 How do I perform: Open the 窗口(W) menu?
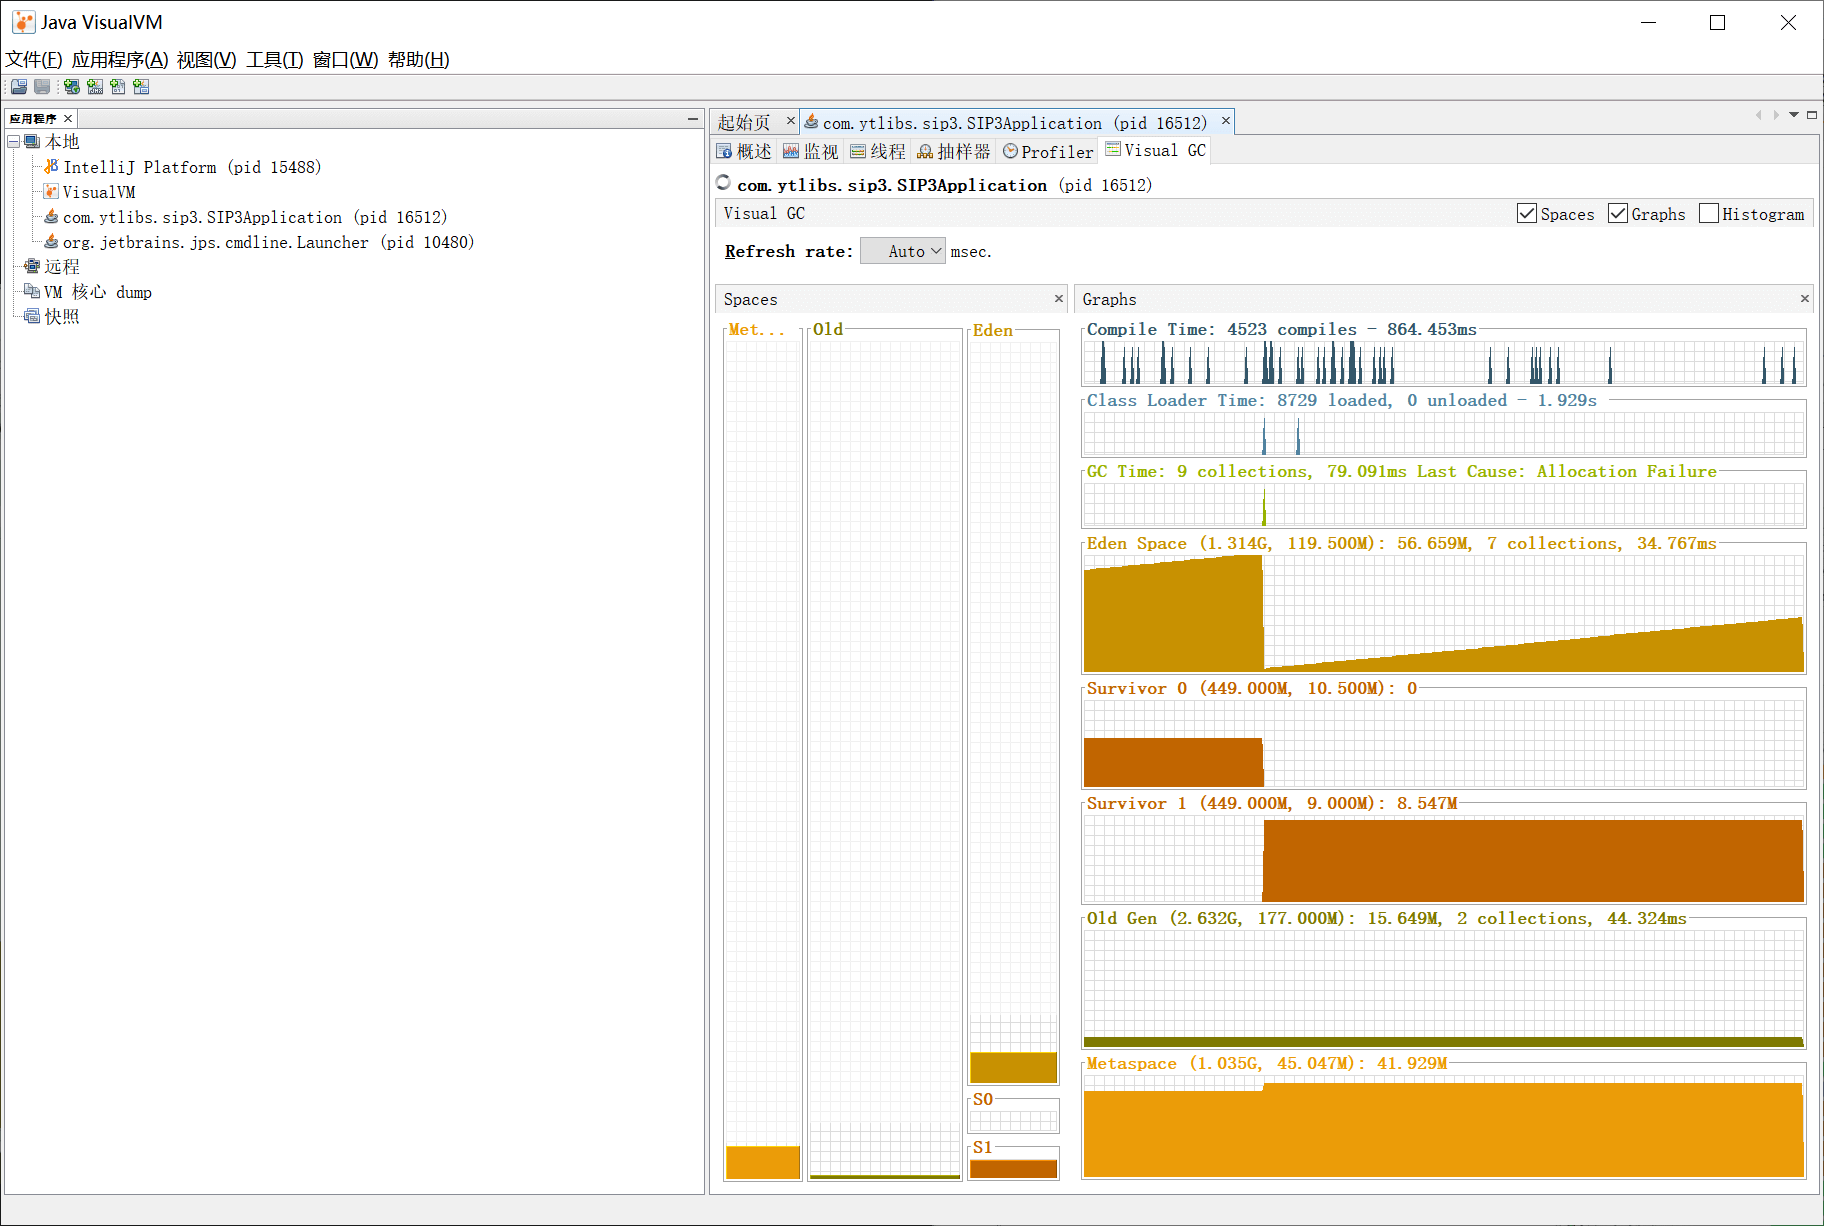346,60
